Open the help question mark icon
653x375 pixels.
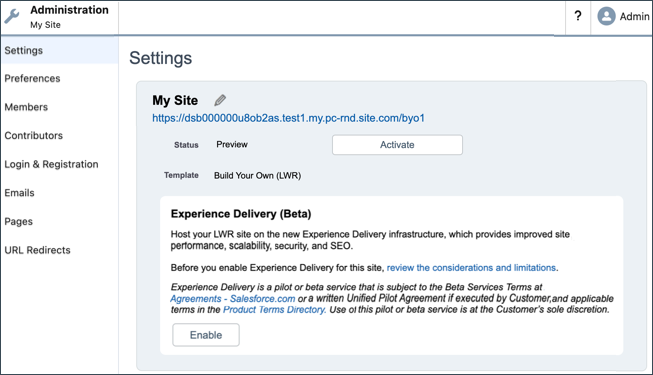(x=578, y=16)
